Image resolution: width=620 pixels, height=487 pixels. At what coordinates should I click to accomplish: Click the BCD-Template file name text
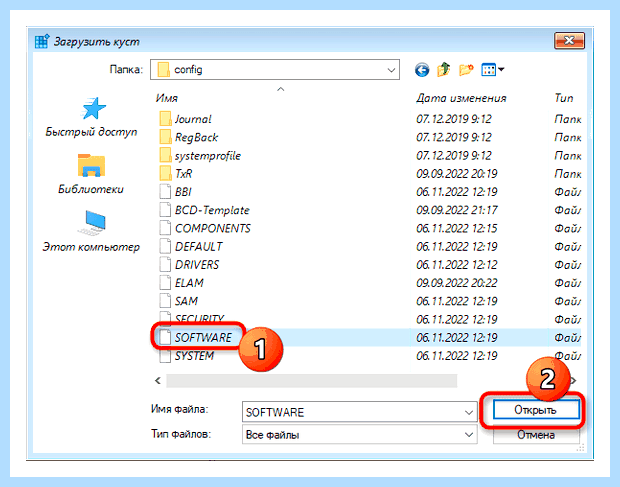[212, 210]
